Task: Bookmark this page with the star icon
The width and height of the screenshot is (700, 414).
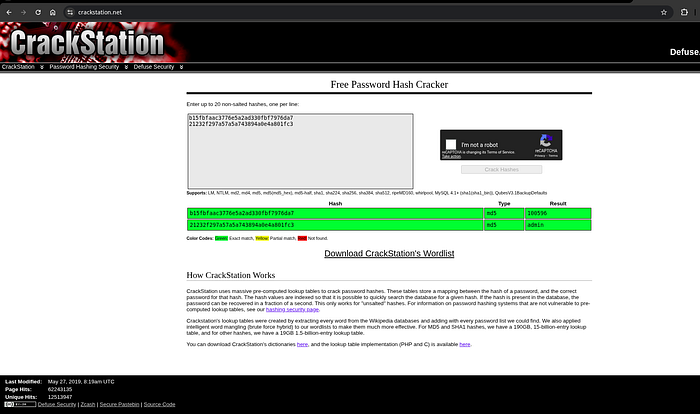Action: [664, 13]
